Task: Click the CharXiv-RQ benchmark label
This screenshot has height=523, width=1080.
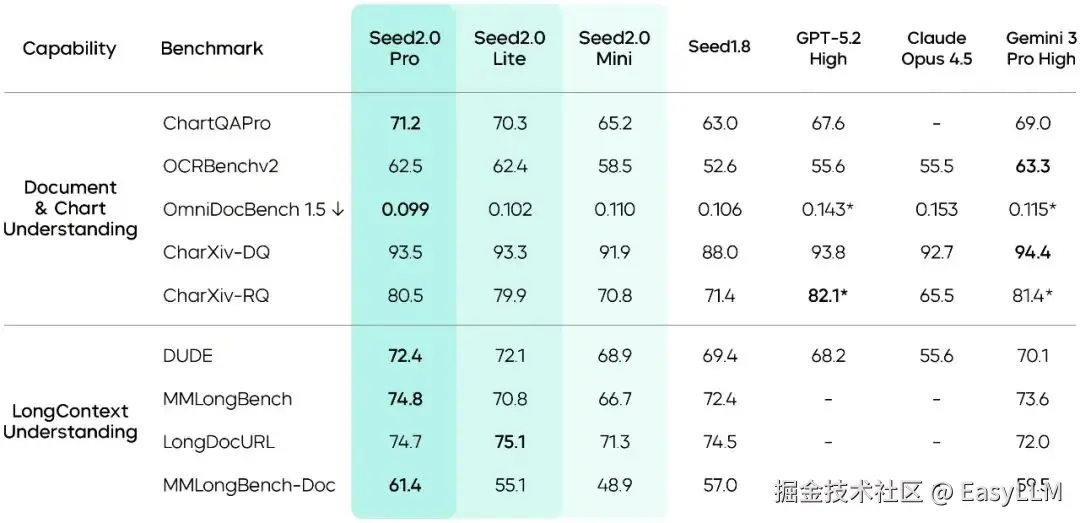Action: pyautogui.click(x=216, y=296)
